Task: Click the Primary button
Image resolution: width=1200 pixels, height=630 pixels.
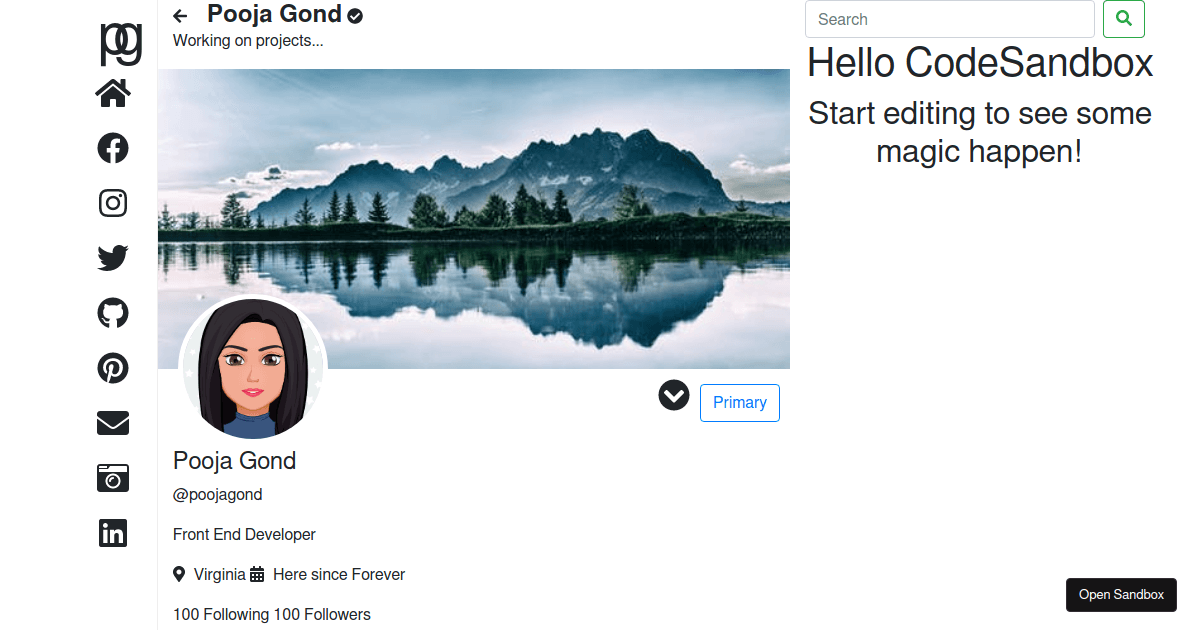Action: (x=740, y=402)
